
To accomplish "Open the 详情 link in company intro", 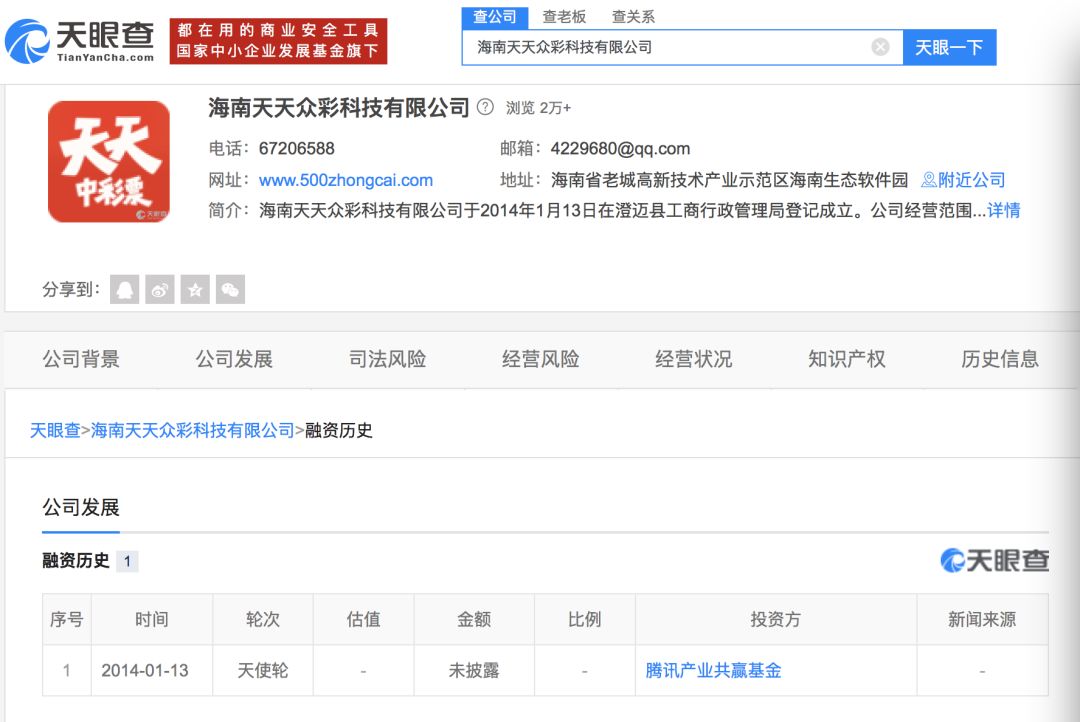I will click(1004, 211).
